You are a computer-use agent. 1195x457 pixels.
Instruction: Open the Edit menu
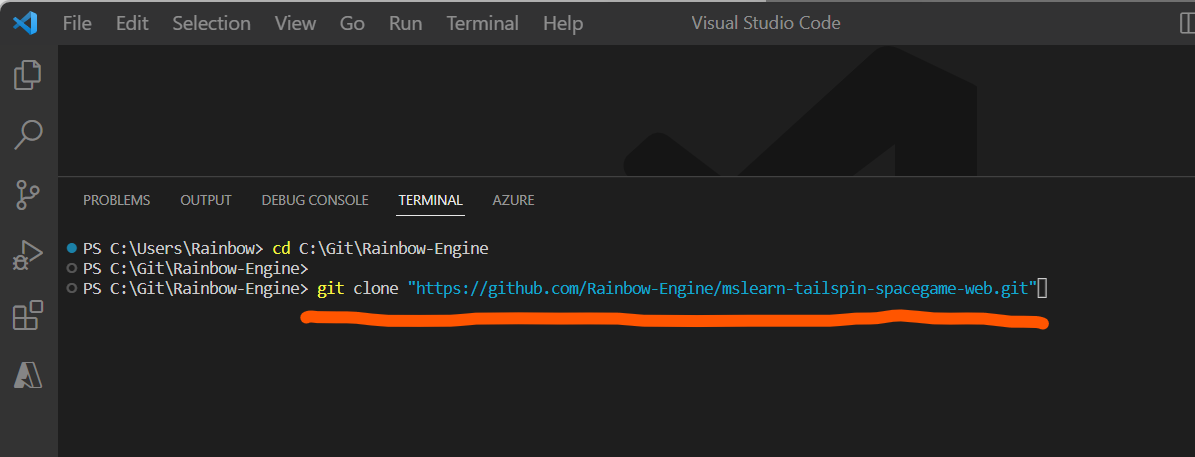[x=132, y=24]
